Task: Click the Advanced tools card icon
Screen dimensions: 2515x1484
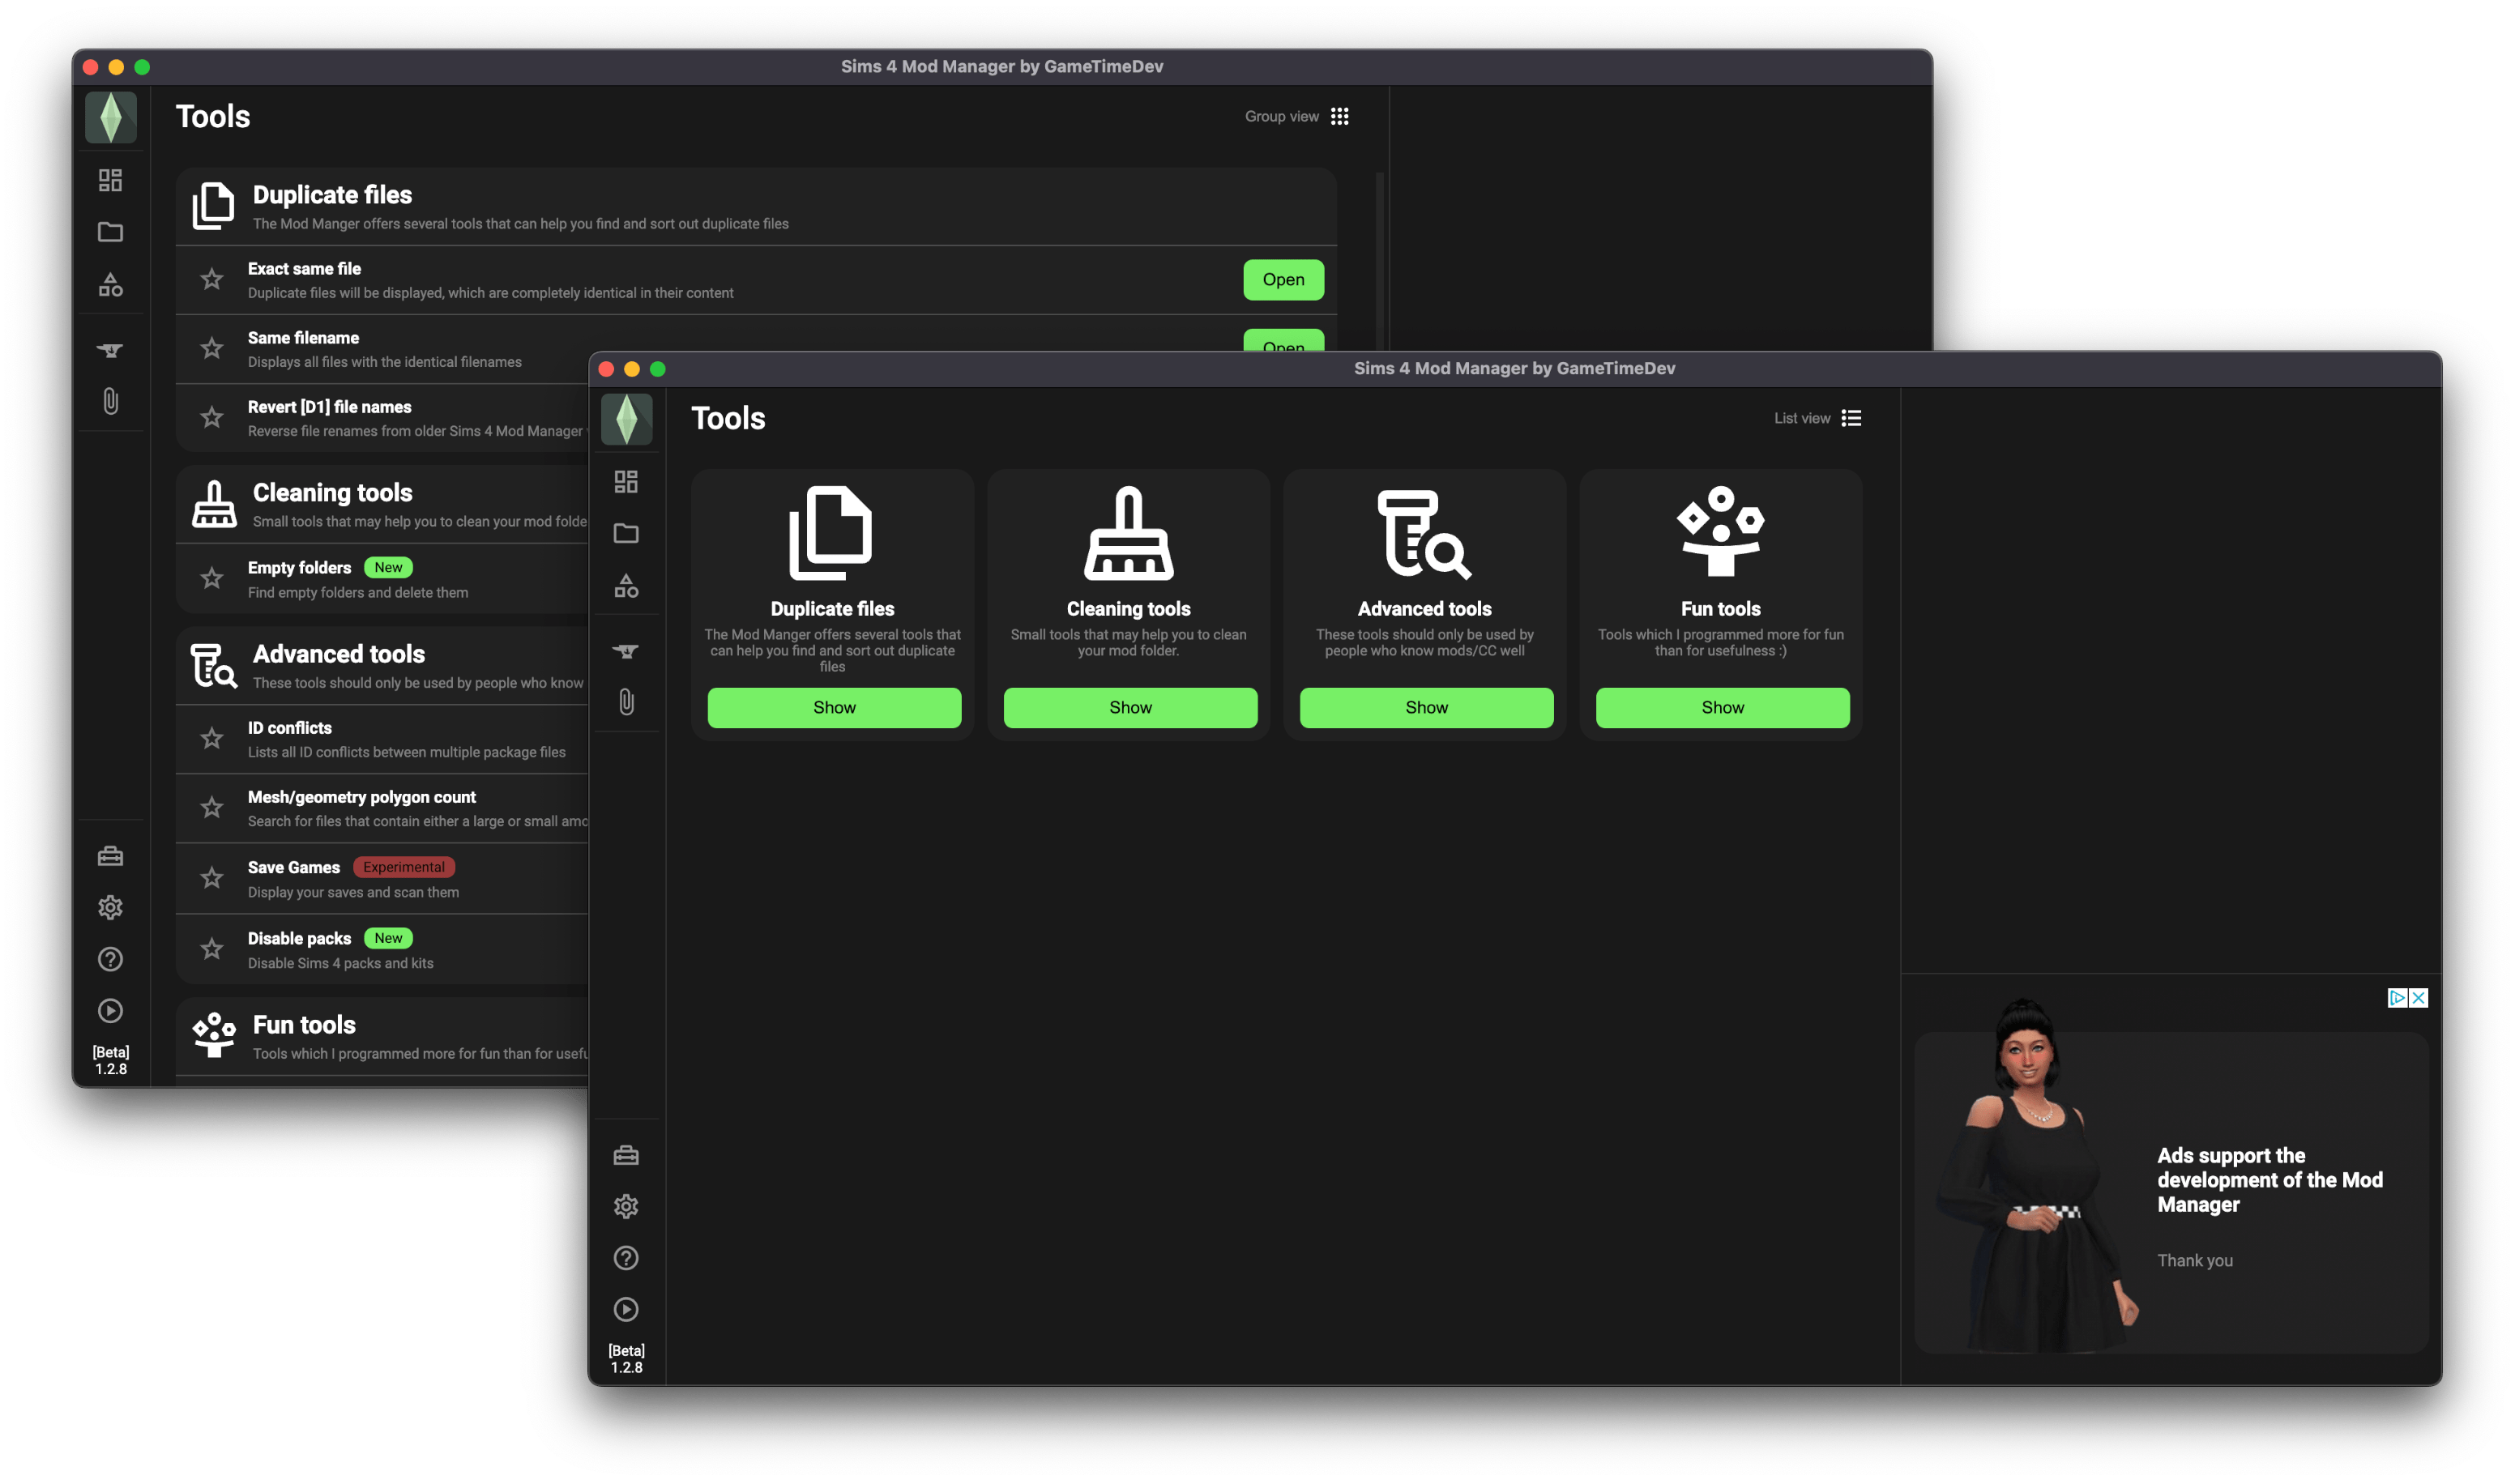Action: coord(1424,533)
